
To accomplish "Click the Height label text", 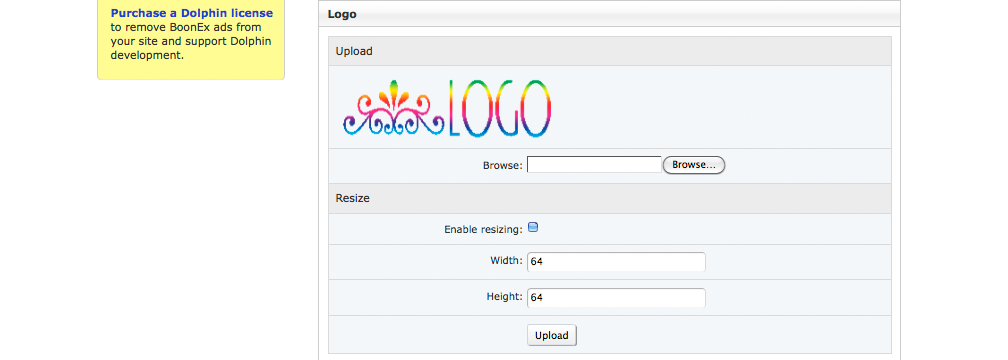I will [504, 297].
